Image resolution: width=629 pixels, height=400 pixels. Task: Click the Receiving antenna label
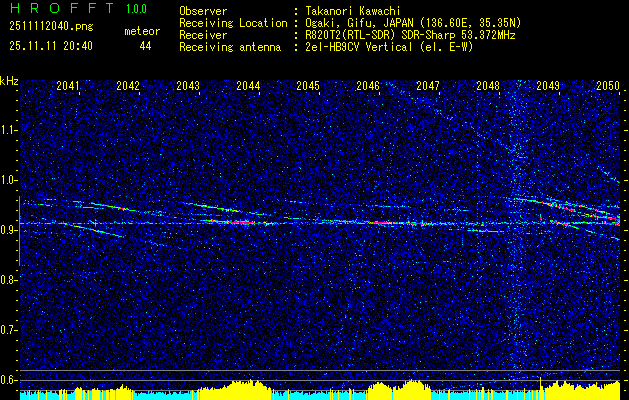coord(230,47)
